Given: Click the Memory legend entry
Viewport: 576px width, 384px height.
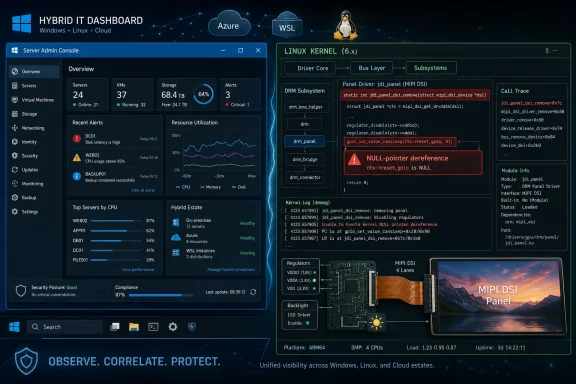Looking at the screenshot, I should coord(210,187).
